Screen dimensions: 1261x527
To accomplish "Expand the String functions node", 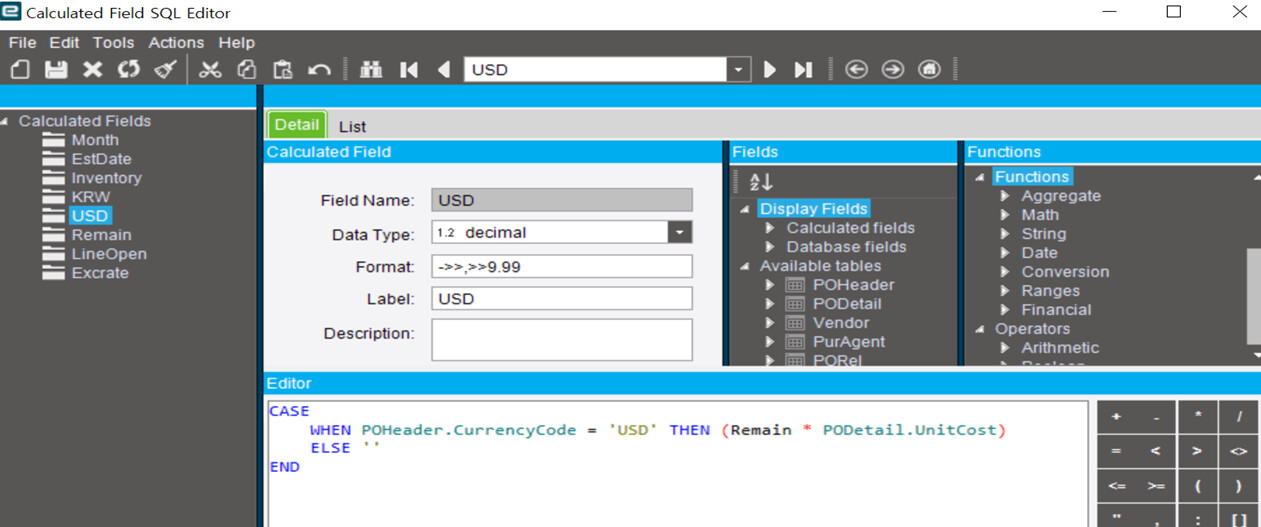I will [x=1006, y=234].
